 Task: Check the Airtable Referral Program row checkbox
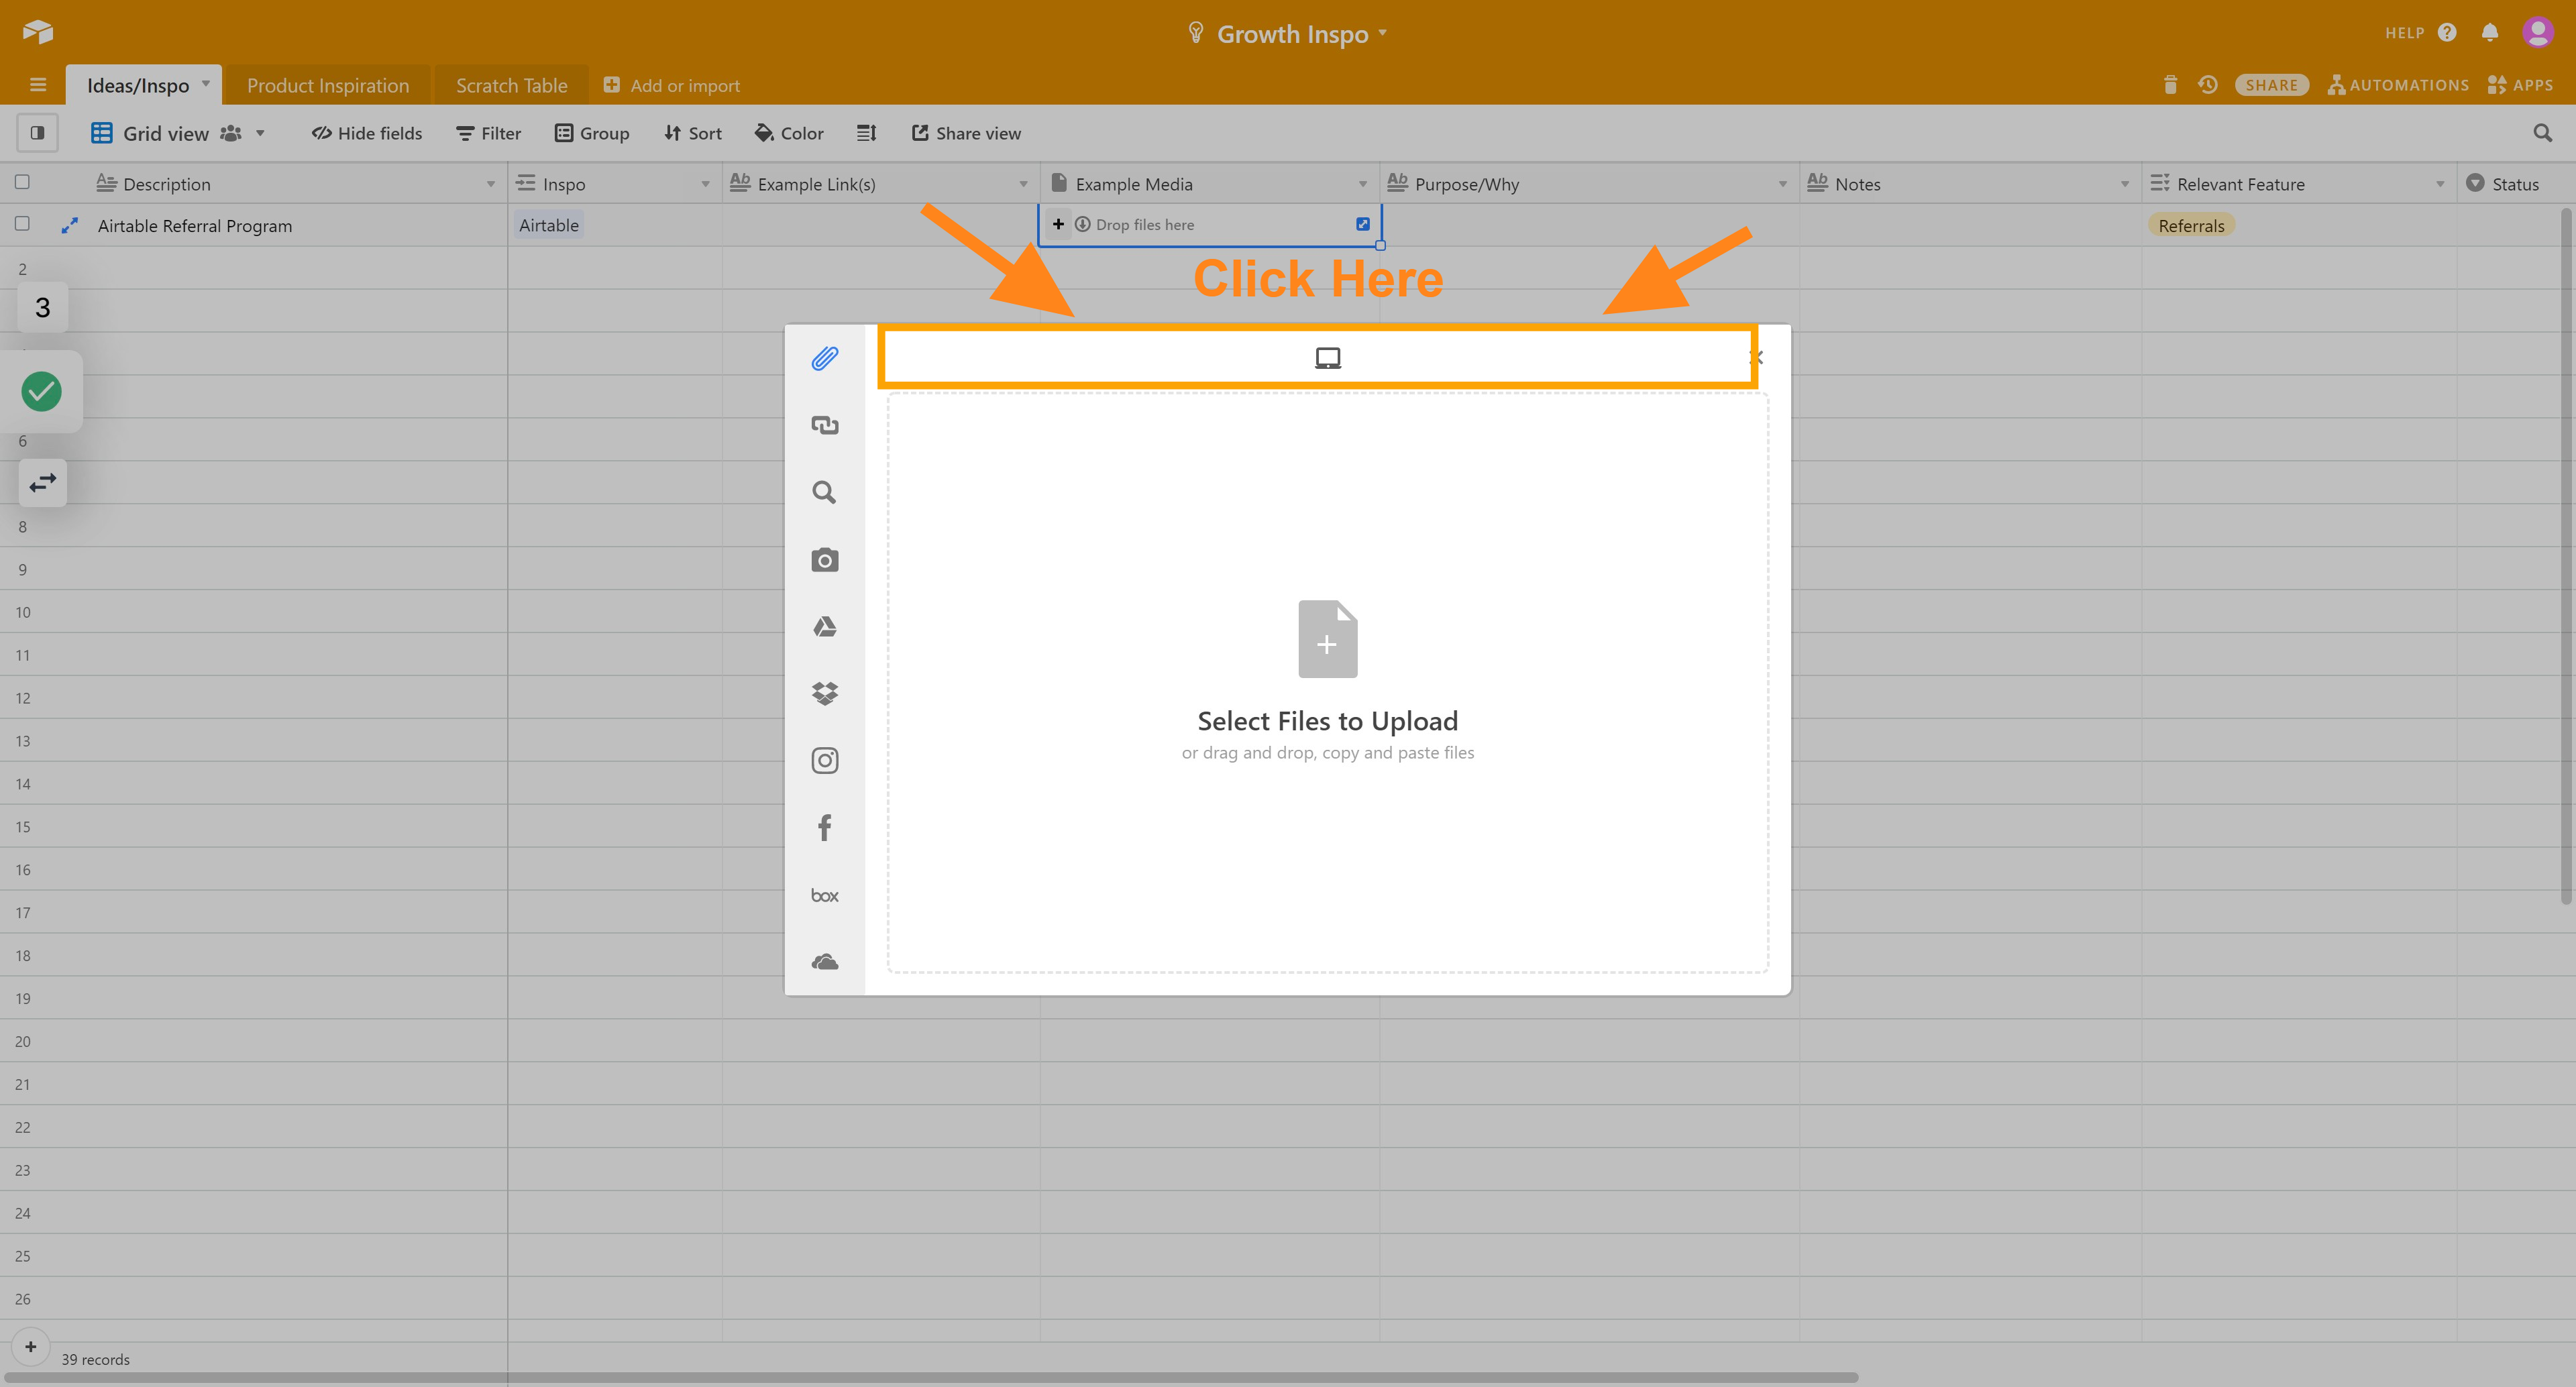click(22, 224)
